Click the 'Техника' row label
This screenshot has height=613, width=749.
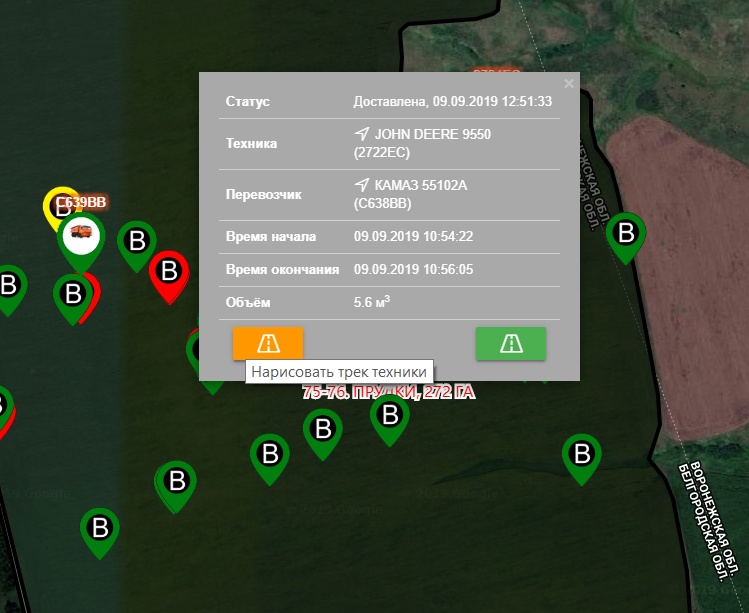251,143
